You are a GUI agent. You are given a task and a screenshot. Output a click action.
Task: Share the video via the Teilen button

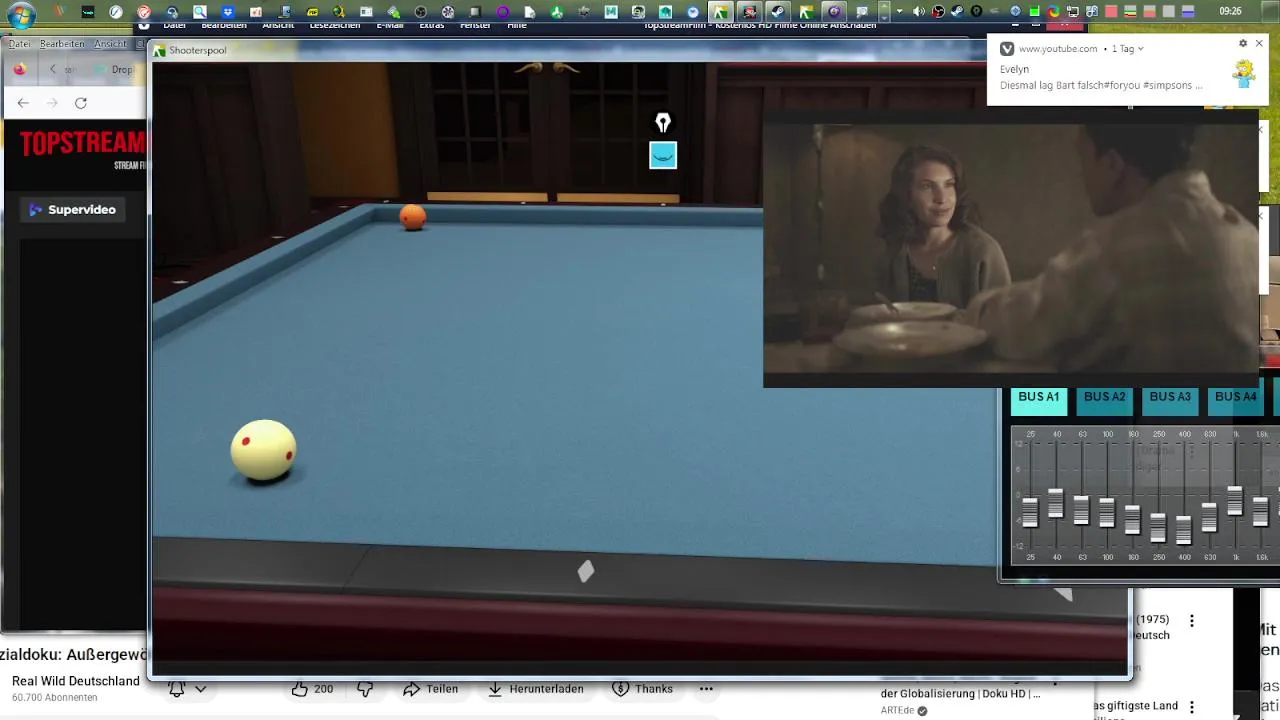tap(430, 689)
